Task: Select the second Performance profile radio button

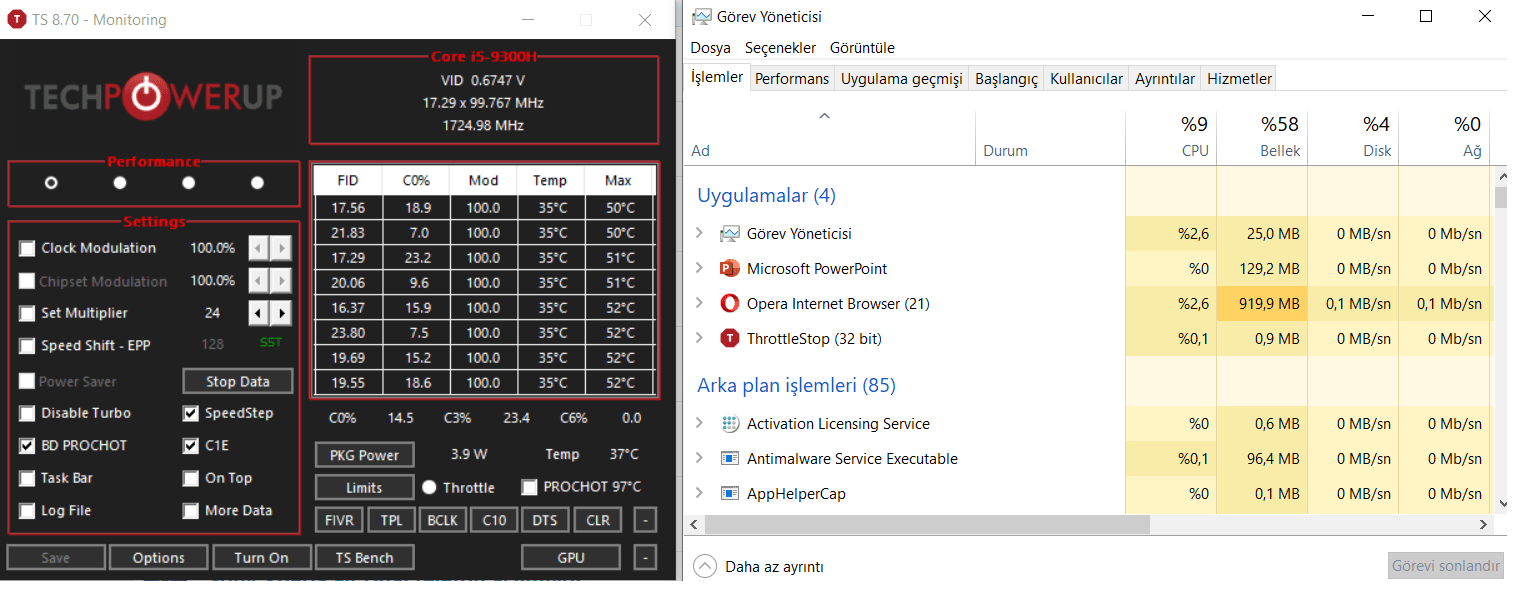Action: (x=120, y=183)
